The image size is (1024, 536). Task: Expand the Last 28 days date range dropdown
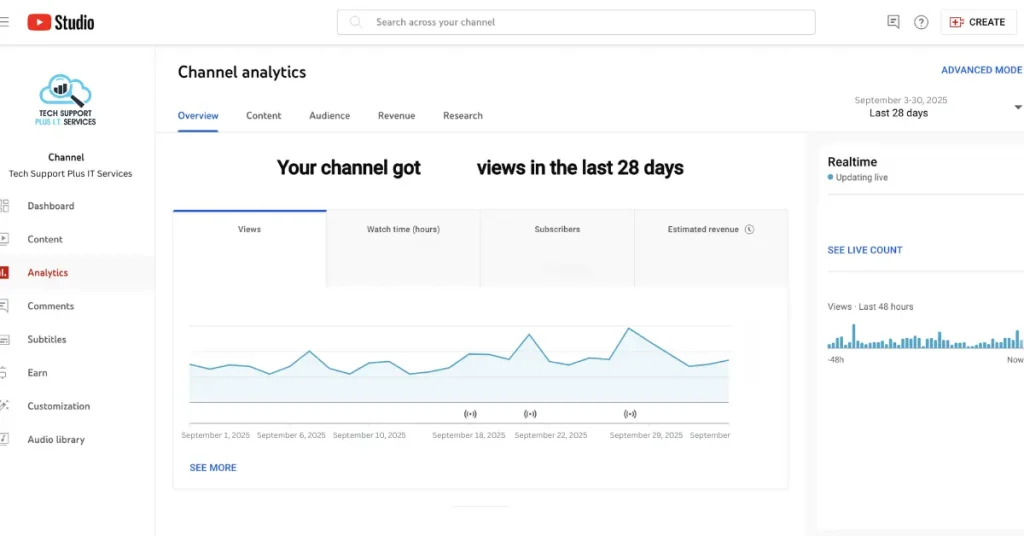[x=1017, y=107]
